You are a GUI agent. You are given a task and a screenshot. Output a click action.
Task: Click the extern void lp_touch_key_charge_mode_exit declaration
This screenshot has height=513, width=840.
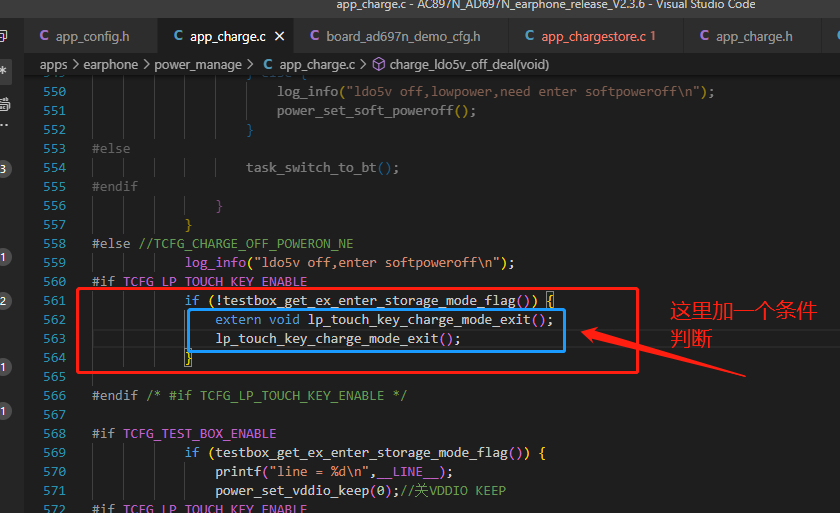point(384,320)
